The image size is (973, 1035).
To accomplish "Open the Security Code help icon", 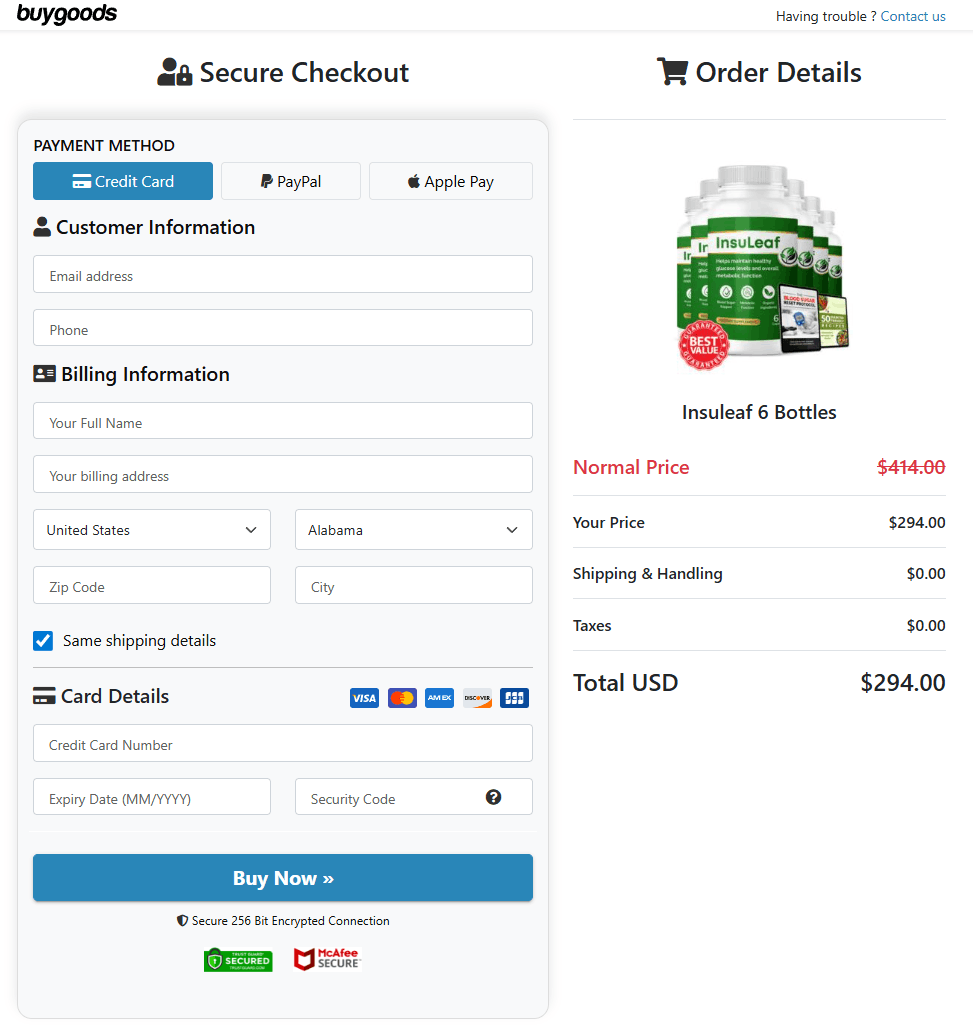I will (x=493, y=797).
